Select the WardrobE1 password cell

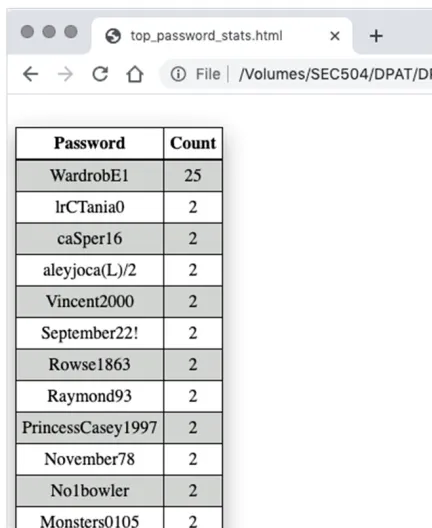coord(90,175)
